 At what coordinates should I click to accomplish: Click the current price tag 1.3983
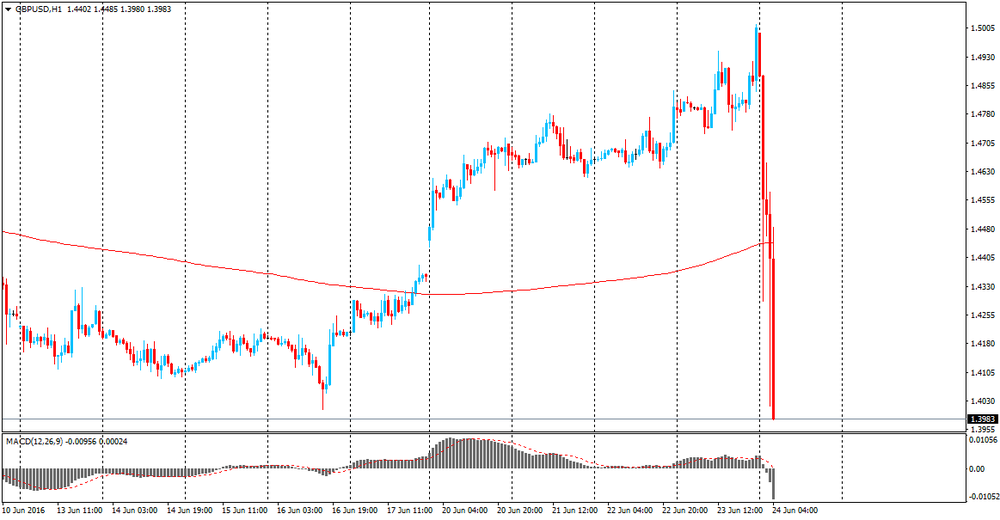coord(981,419)
